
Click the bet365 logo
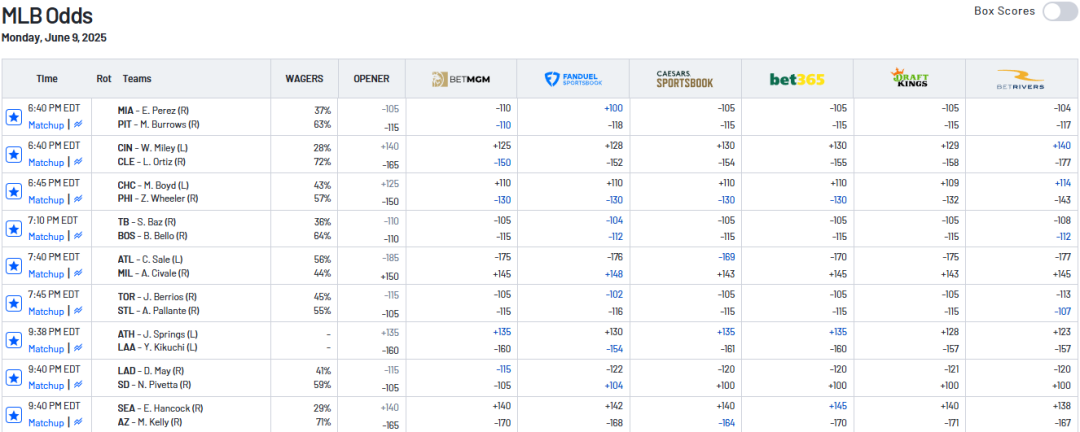(796, 79)
